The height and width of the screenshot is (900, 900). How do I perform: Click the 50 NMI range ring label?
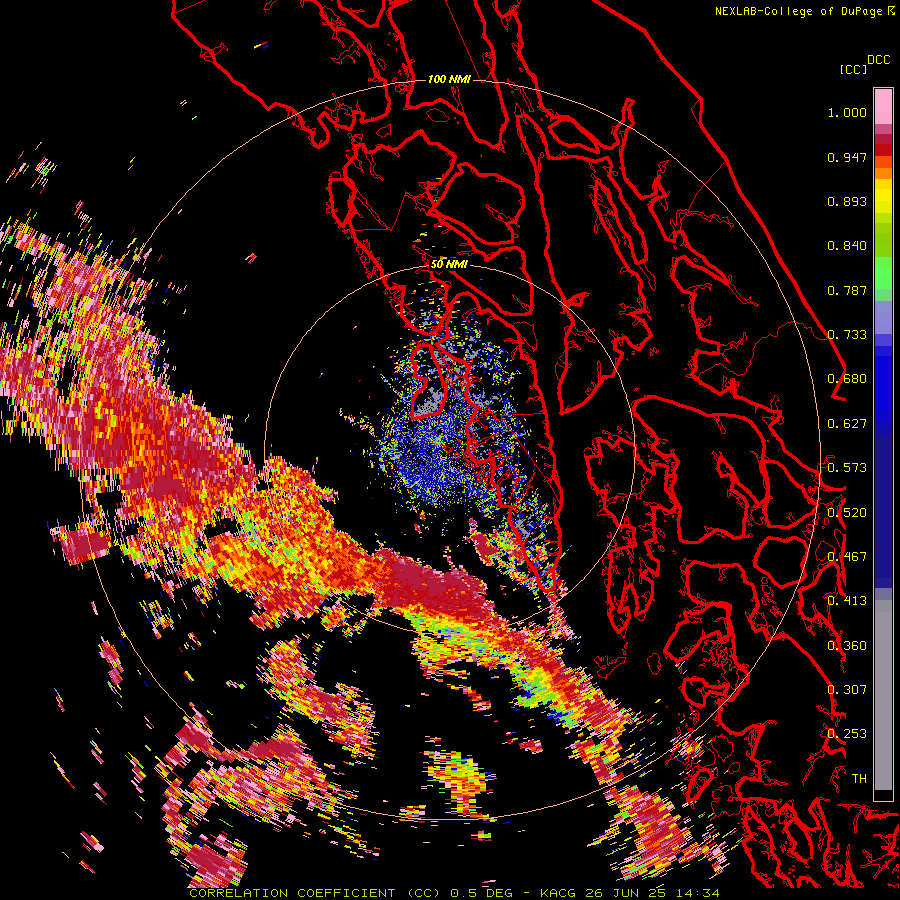[449, 264]
